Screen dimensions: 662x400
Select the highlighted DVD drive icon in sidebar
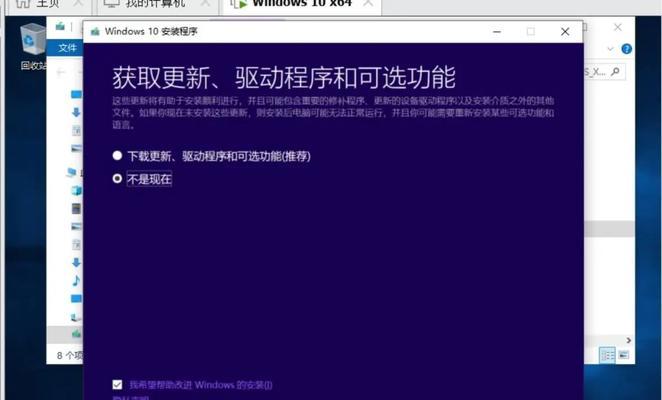(x=76, y=334)
